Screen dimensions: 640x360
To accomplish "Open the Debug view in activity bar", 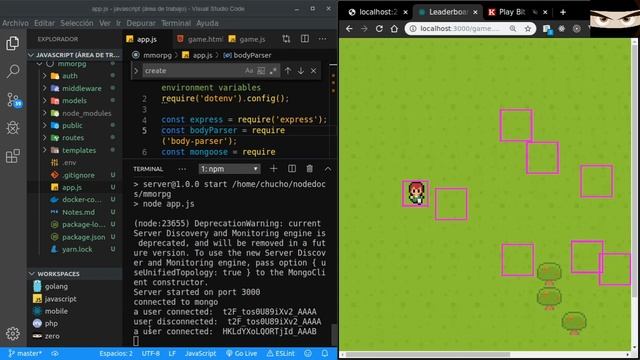I will click(x=13, y=128).
